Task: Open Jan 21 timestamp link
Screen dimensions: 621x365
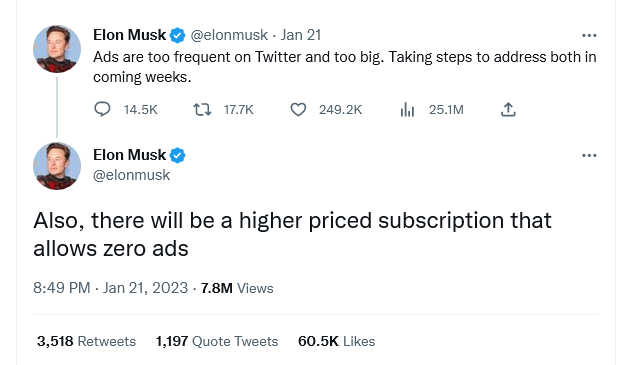Action: (x=301, y=35)
